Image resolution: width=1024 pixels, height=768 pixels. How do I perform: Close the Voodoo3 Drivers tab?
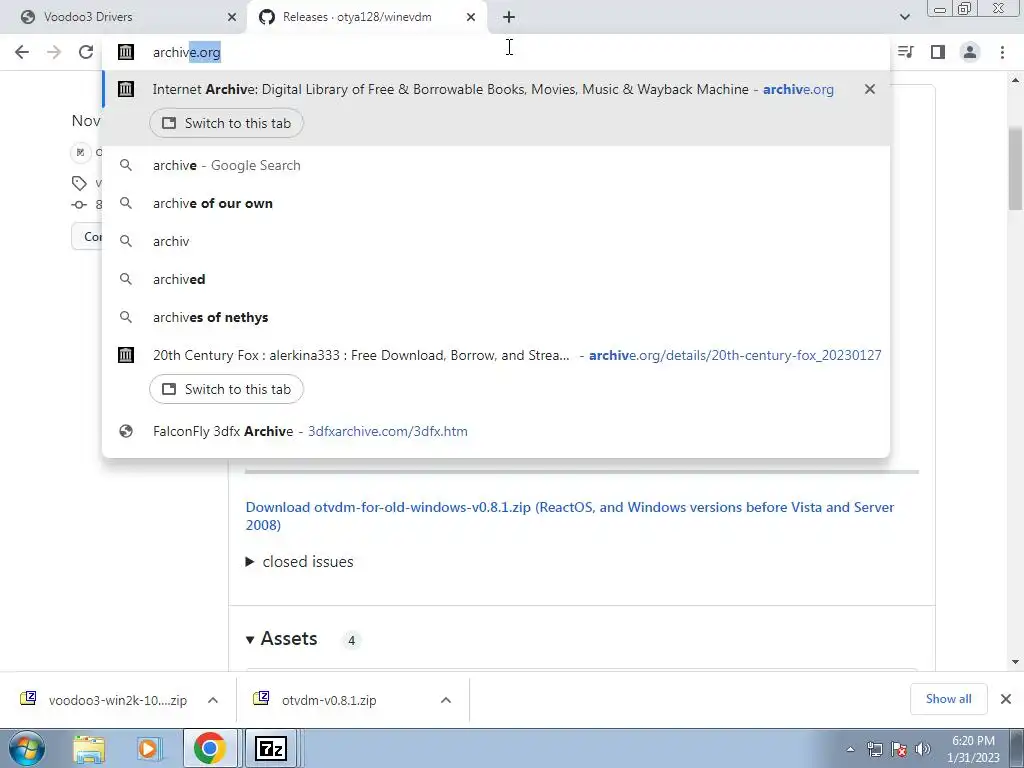(232, 18)
